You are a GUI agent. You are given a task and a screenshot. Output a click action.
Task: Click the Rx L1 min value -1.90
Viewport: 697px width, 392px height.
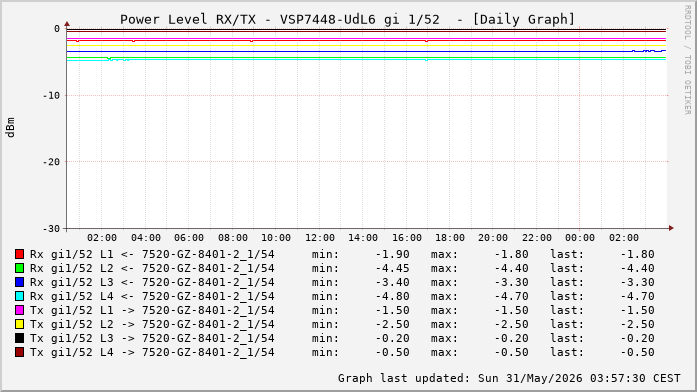click(393, 254)
